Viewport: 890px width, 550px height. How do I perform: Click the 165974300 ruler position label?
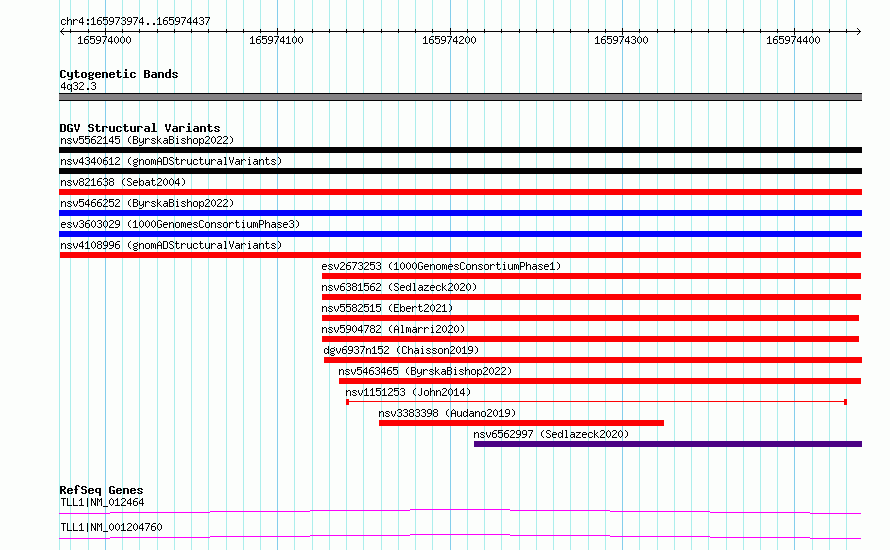pos(621,40)
